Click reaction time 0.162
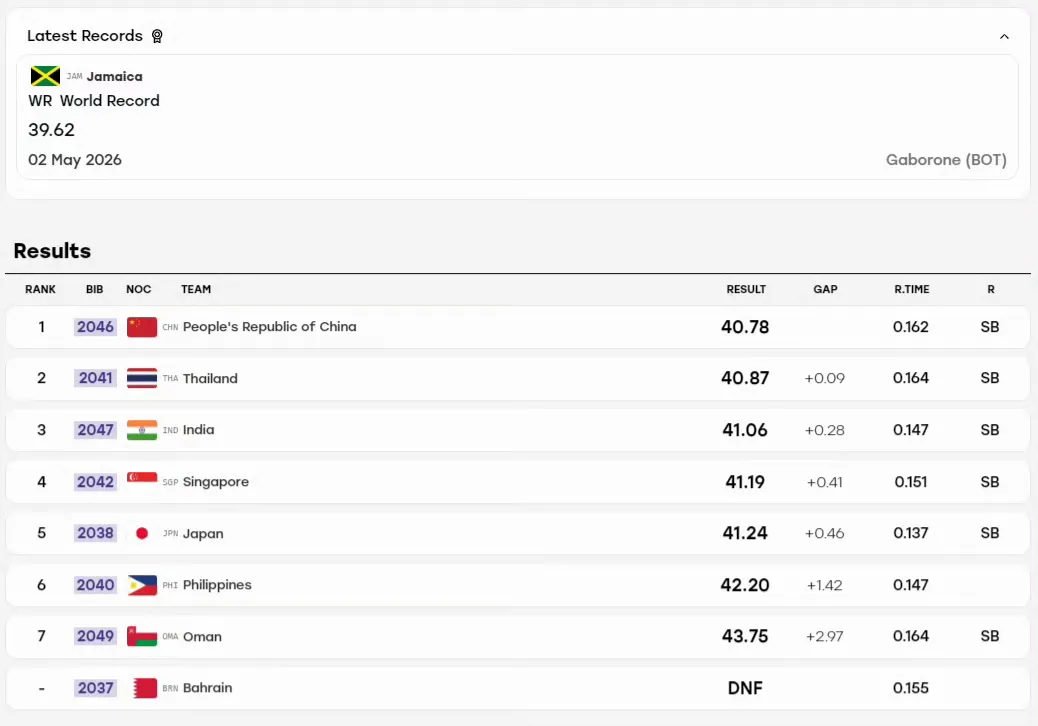Image resolution: width=1038 pixels, height=726 pixels. click(911, 327)
